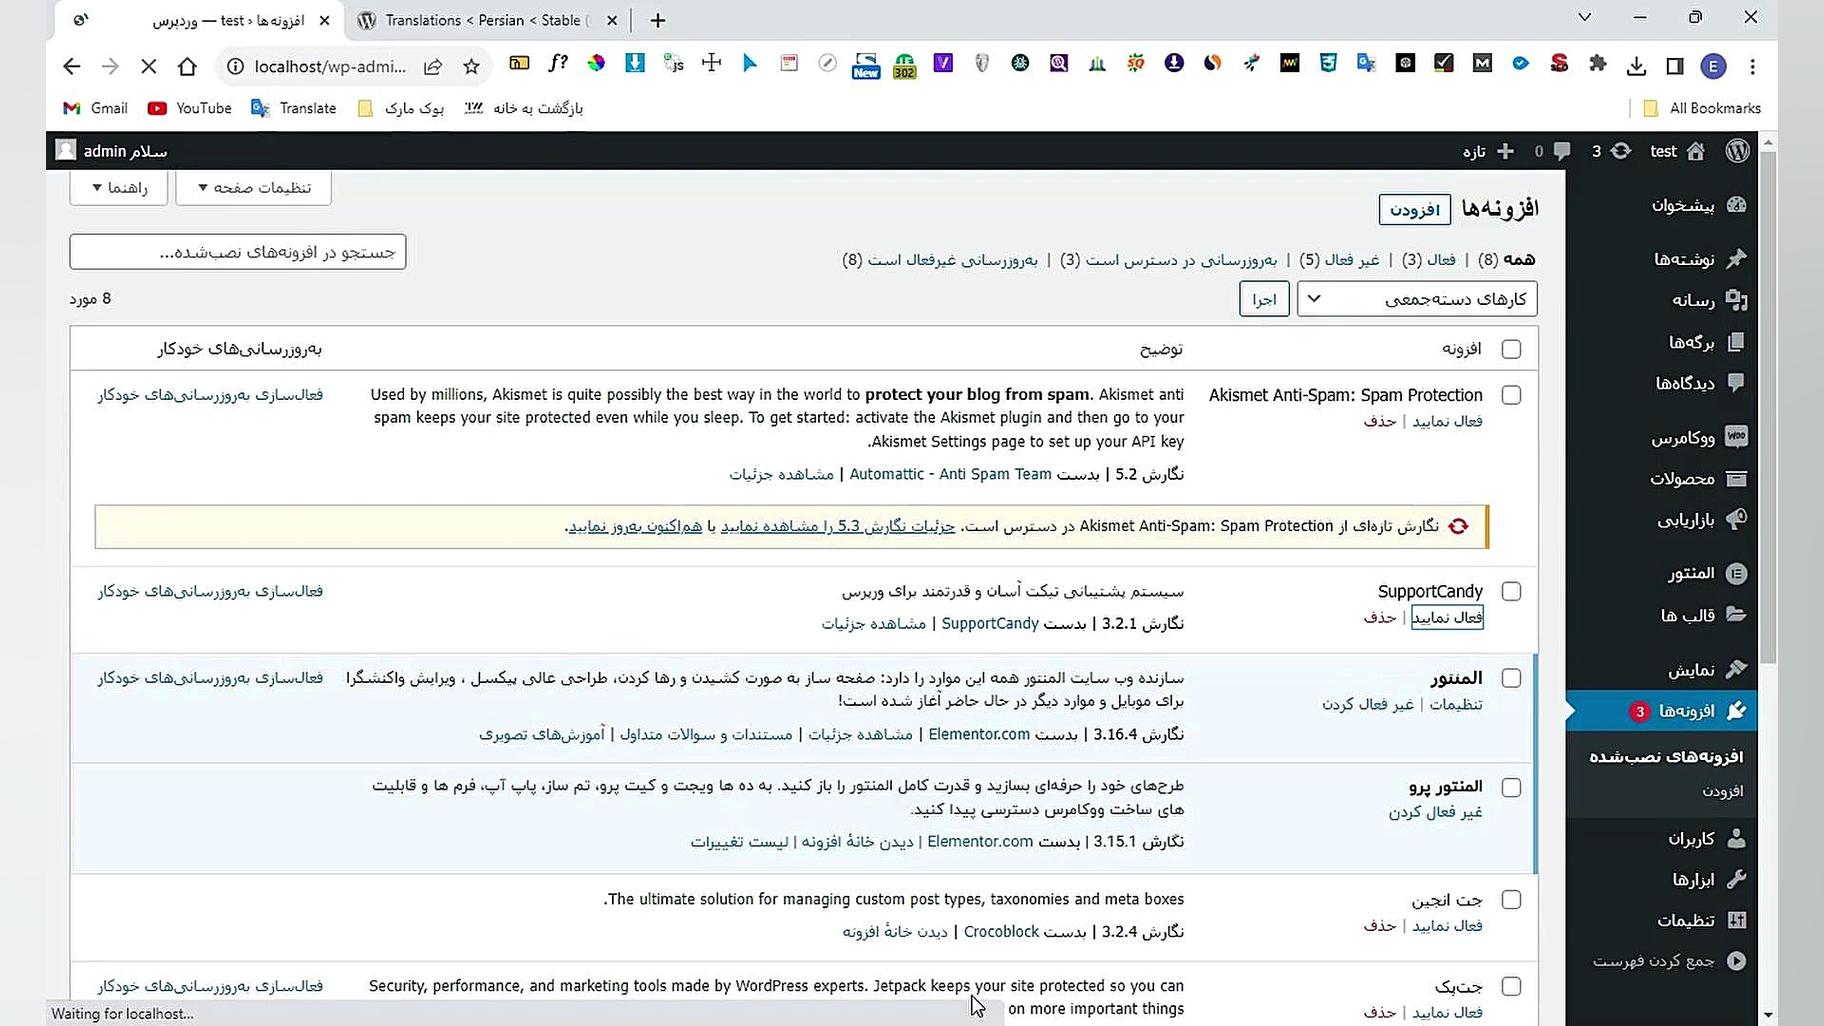Open Pages icon in the sidebar
1824x1026 pixels.
pos(1737,342)
